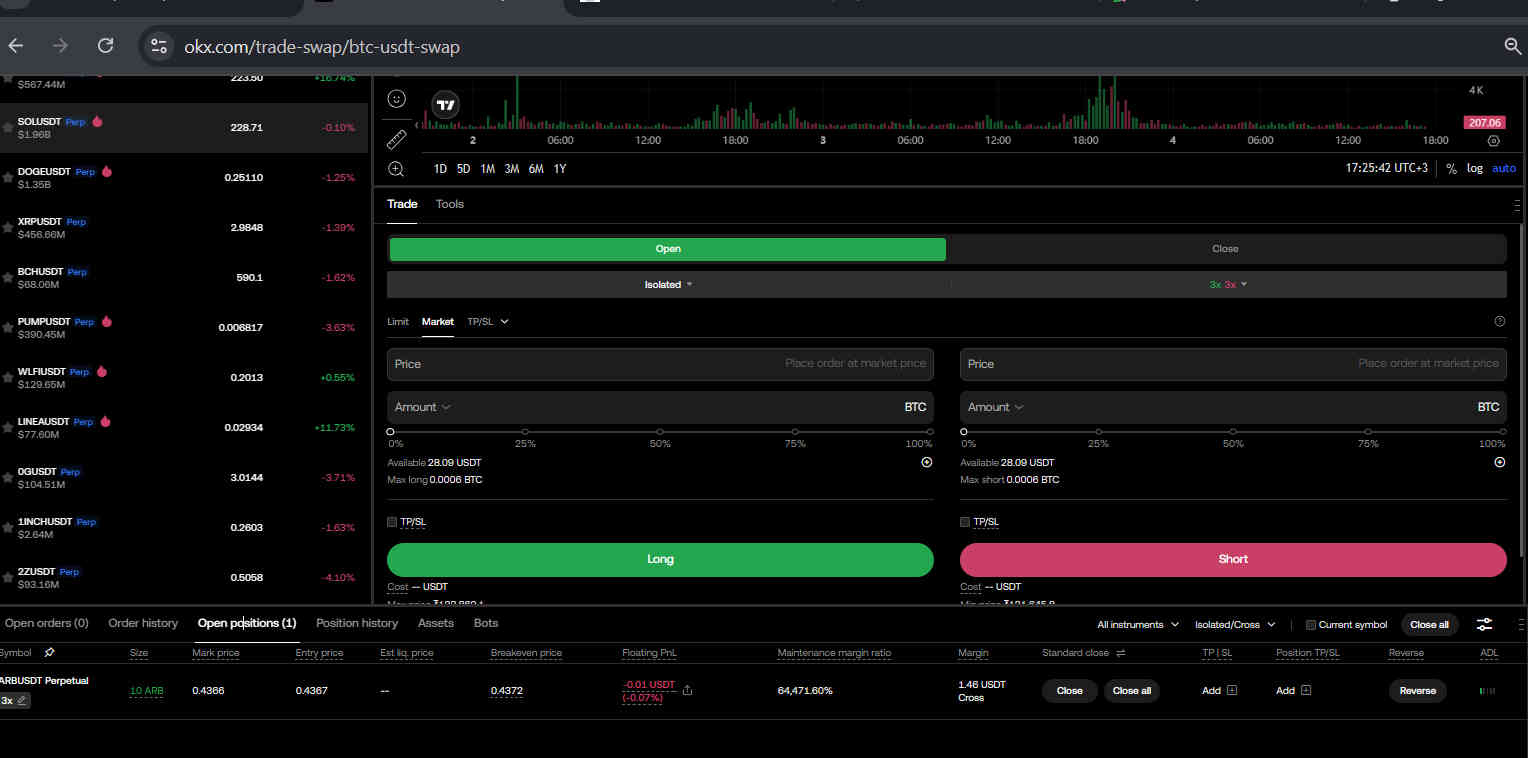The width and height of the screenshot is (1528, 758).
Task: Select the chart ruler measure tool
Action: pyautogui.click(x=396, y=139)
